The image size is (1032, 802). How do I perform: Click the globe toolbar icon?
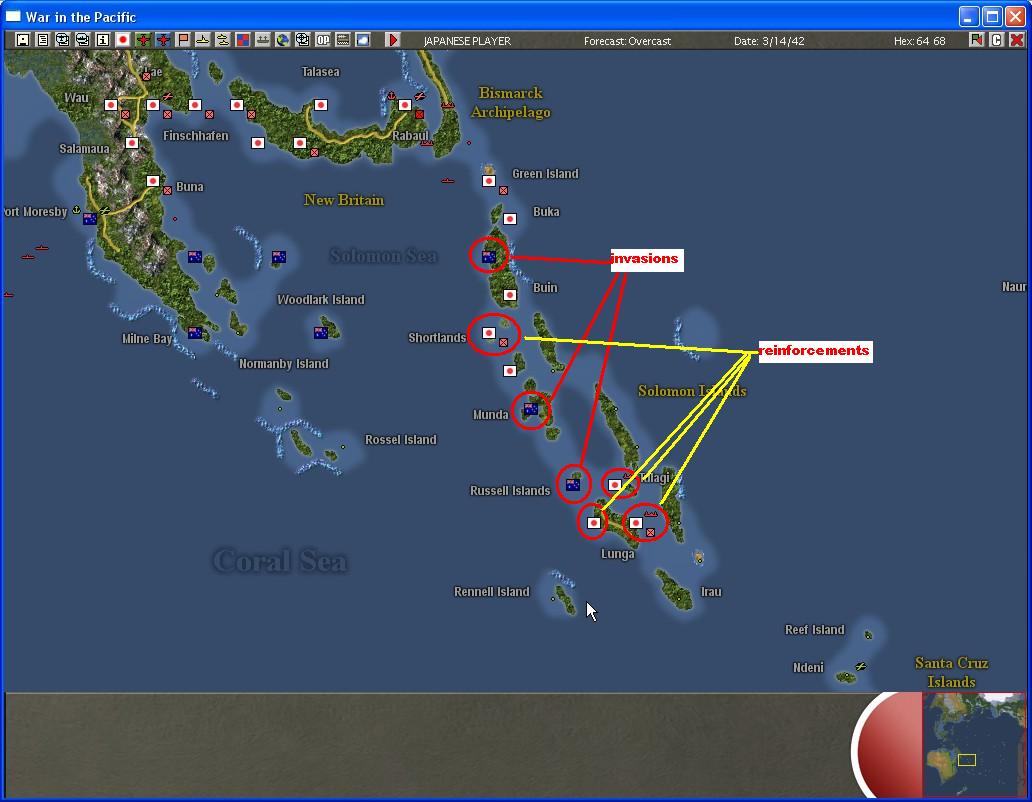coord(283,40)
